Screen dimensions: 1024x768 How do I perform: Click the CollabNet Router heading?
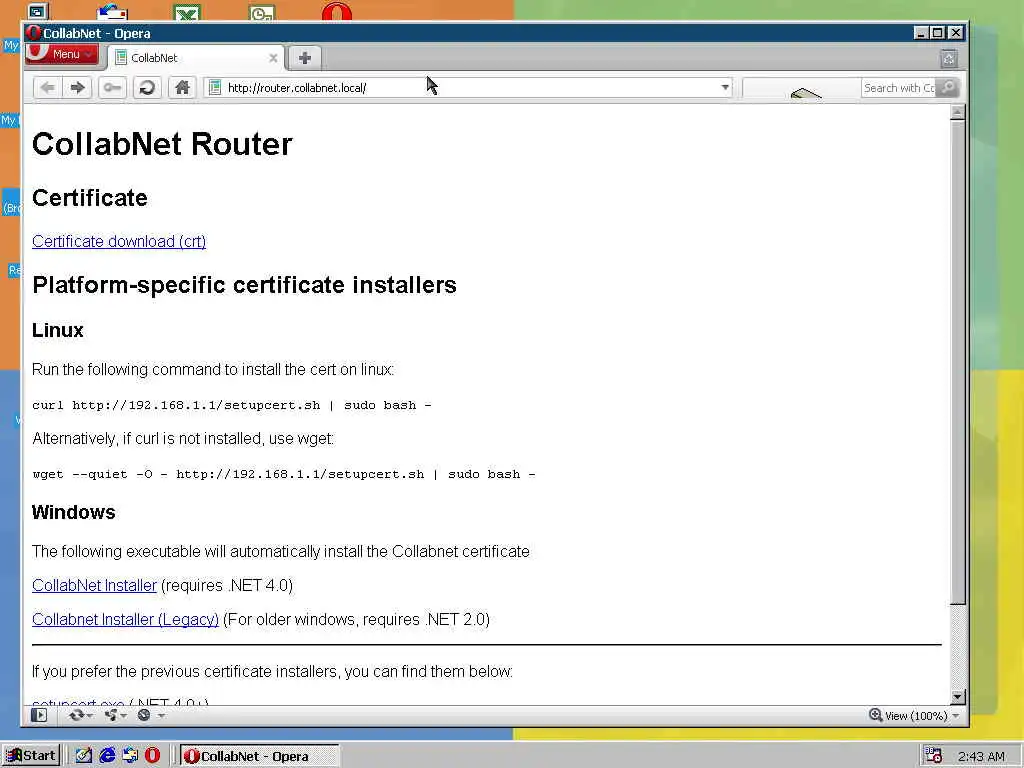click(x=162, y=144)
